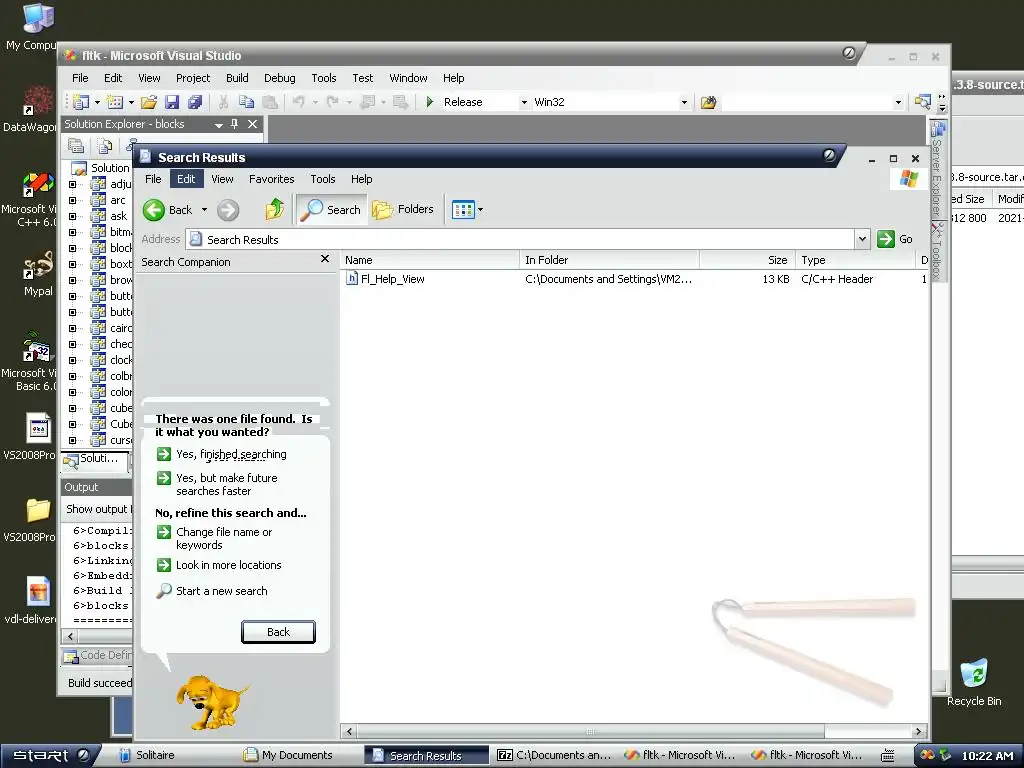1024x768 pixels.
Task: Toggle the Folders pane button
Action: [x=403, y=210]
